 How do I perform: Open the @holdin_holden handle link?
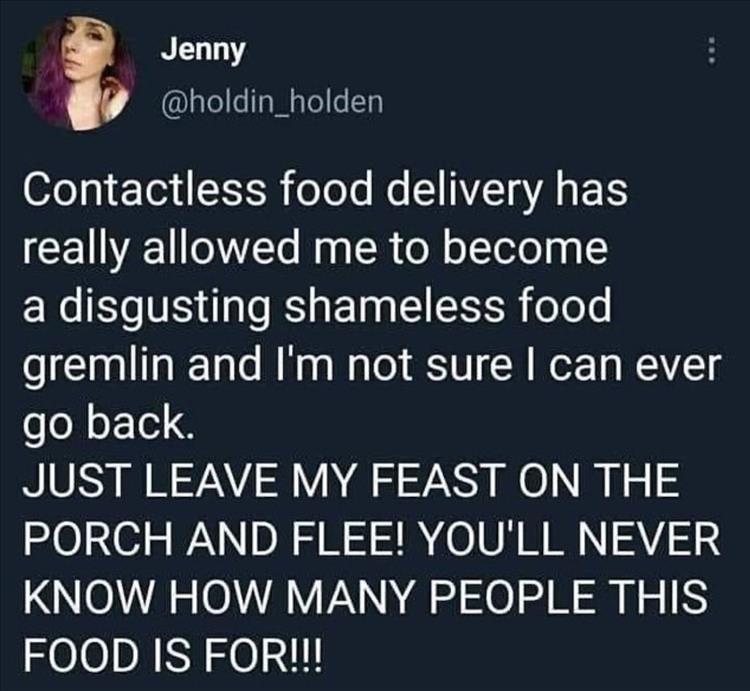point(273,101)
